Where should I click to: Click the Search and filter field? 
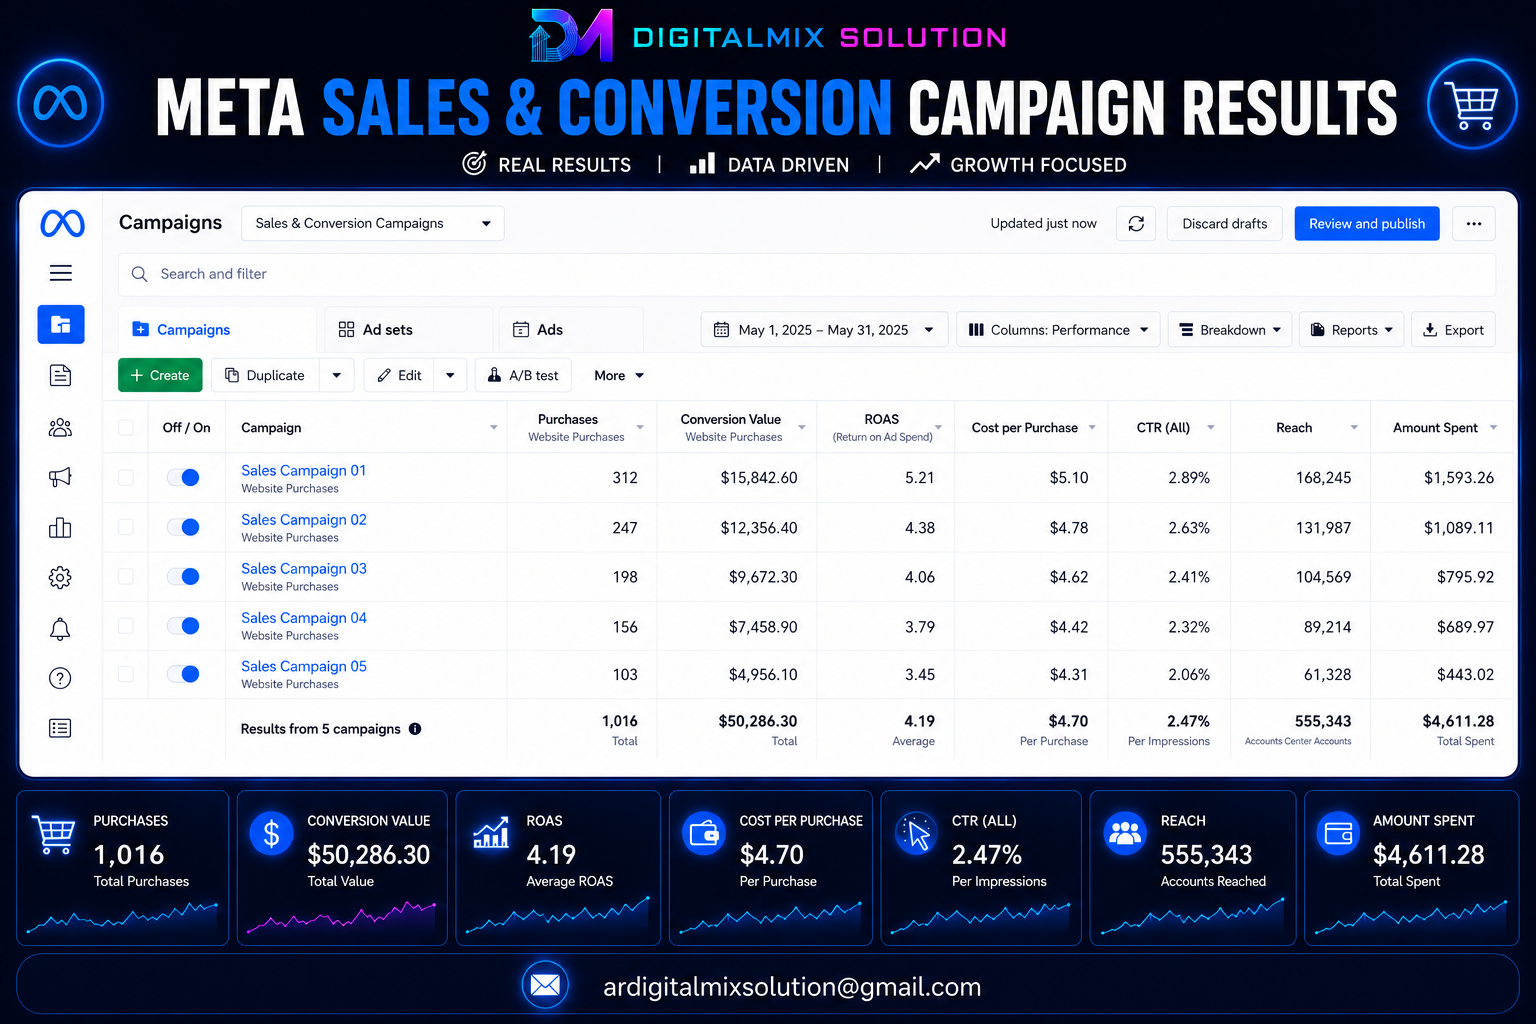807,274
